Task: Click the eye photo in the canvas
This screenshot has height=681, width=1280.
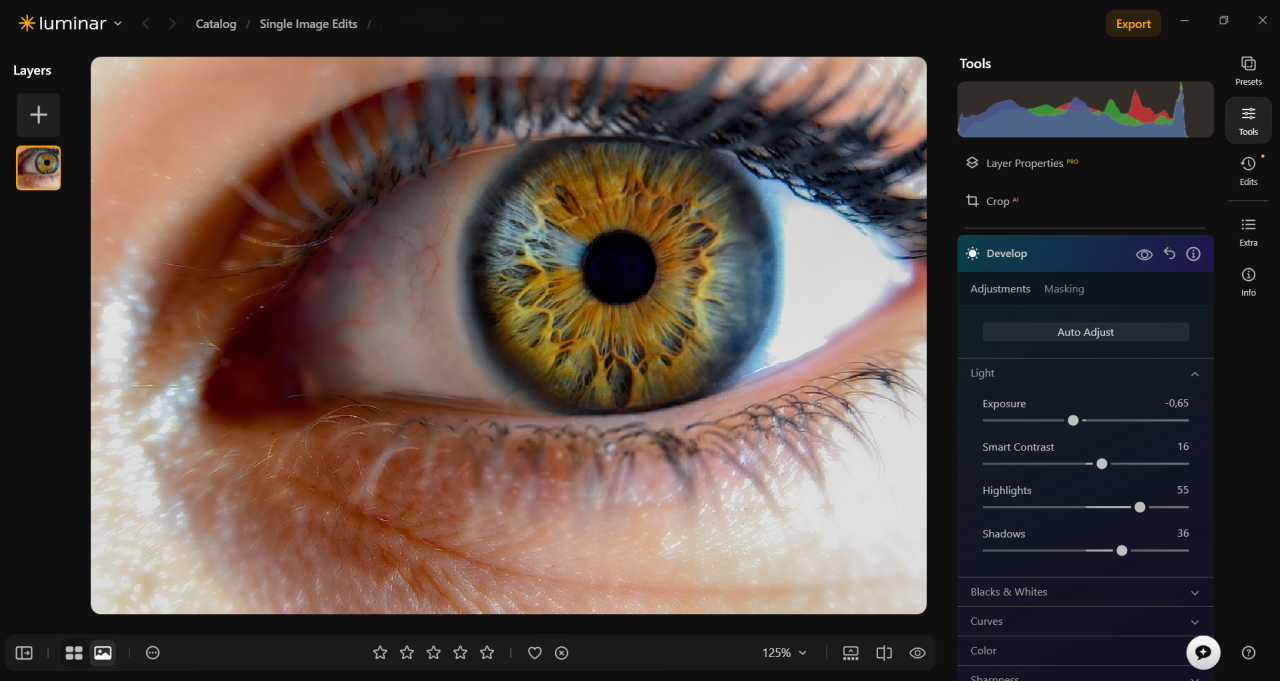Action: click(x=509, y=335)
